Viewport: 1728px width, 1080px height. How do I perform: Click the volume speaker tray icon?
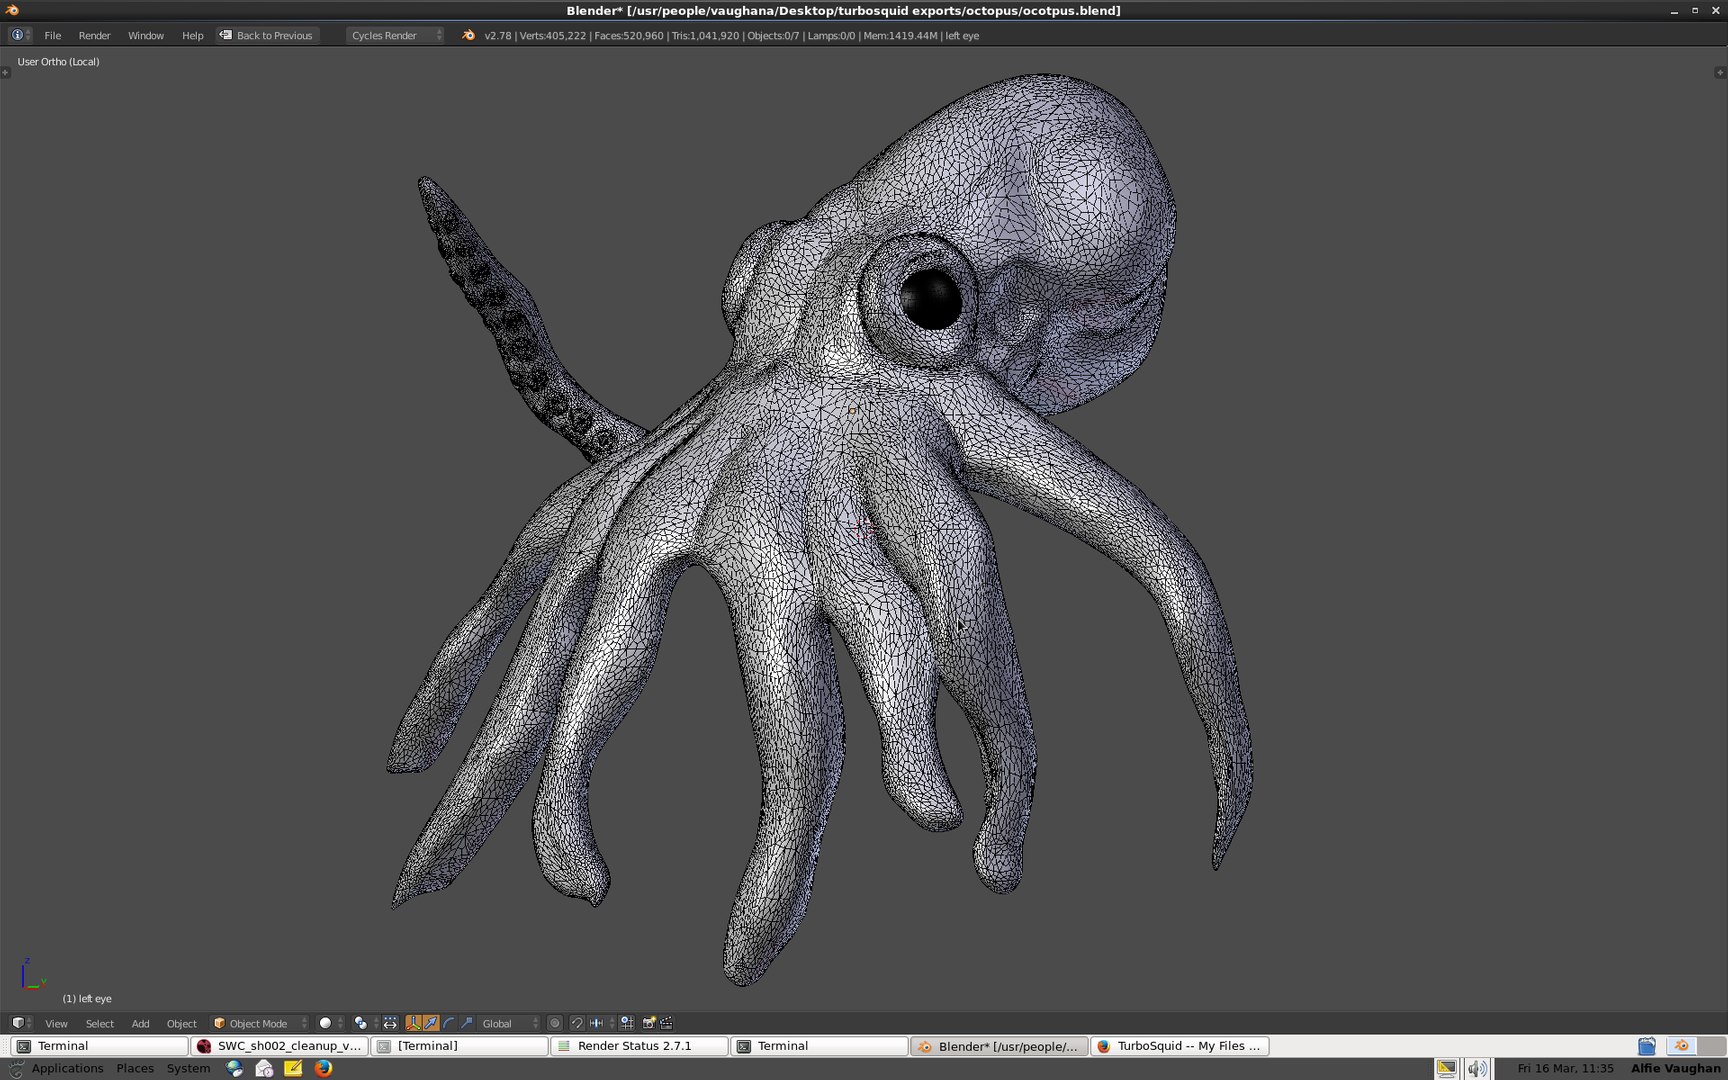[1477, 1068]
